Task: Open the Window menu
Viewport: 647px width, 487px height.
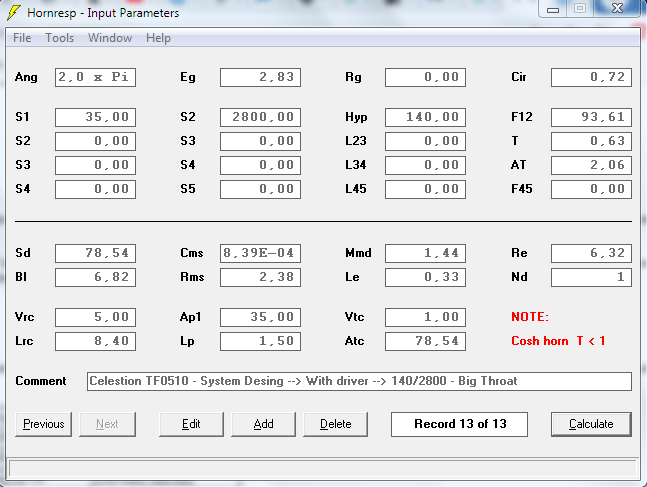Action: tap(110, 38)
